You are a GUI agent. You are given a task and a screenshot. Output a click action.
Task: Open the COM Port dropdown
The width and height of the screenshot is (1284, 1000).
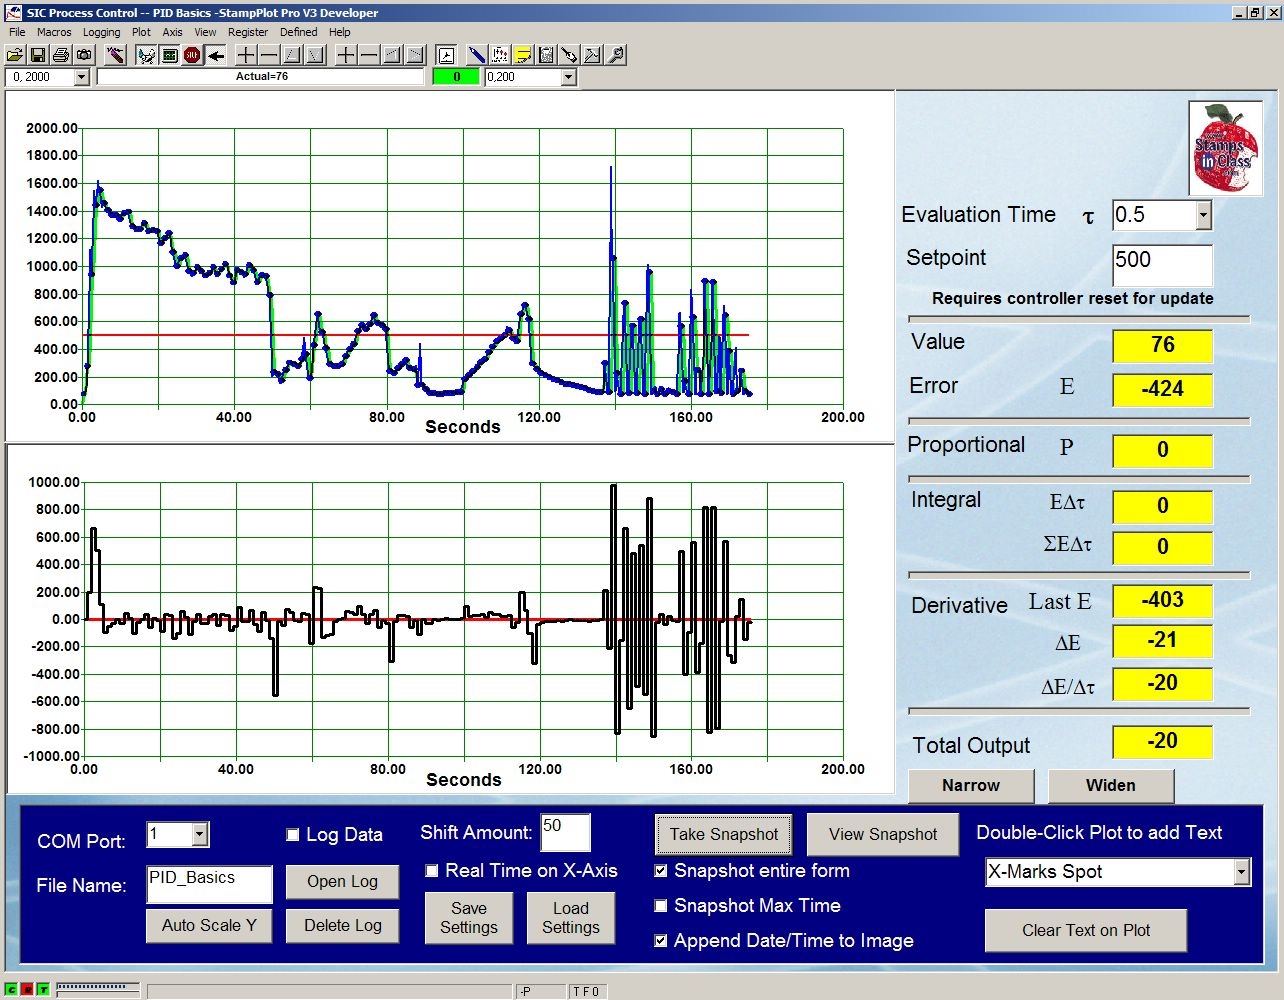coord(200,834)
